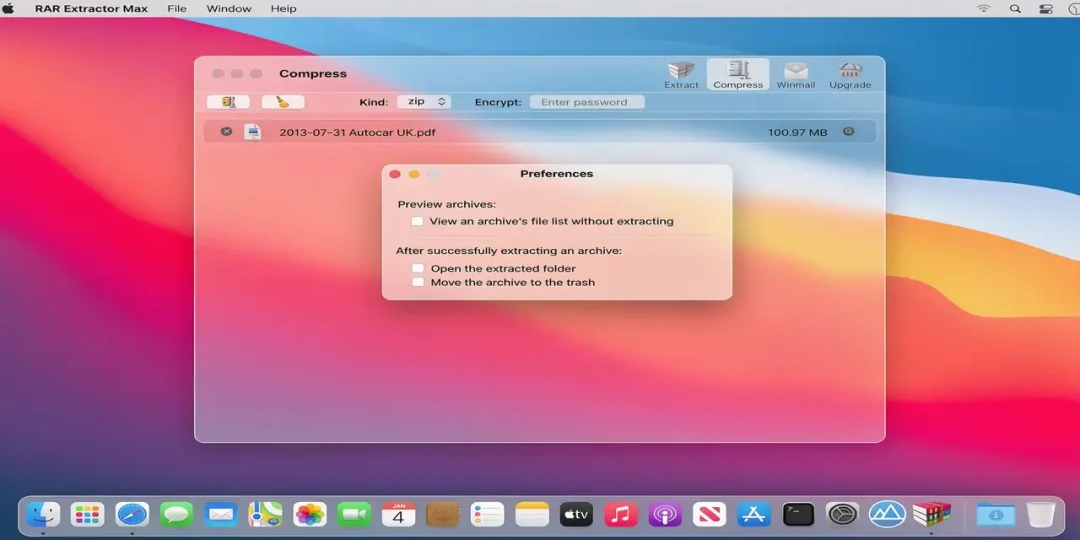Close the Preferences window
The image size is (1080, 540).
coord(395,174)
